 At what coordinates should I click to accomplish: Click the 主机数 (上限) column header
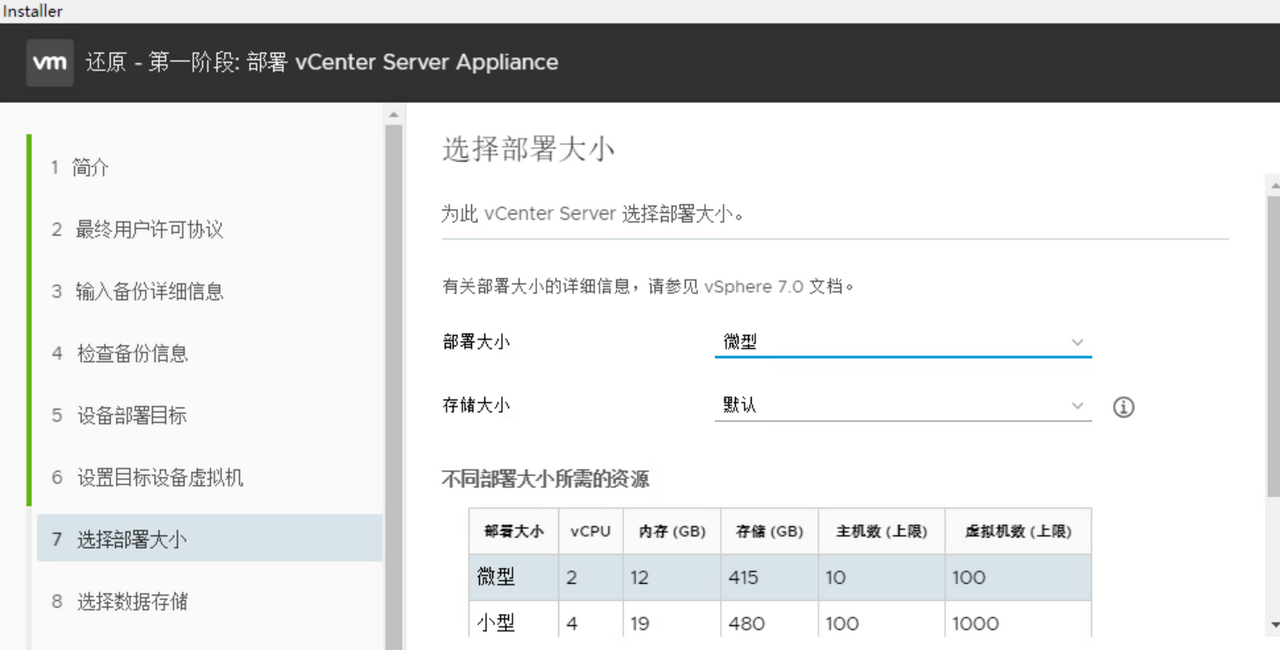point(881,532)
